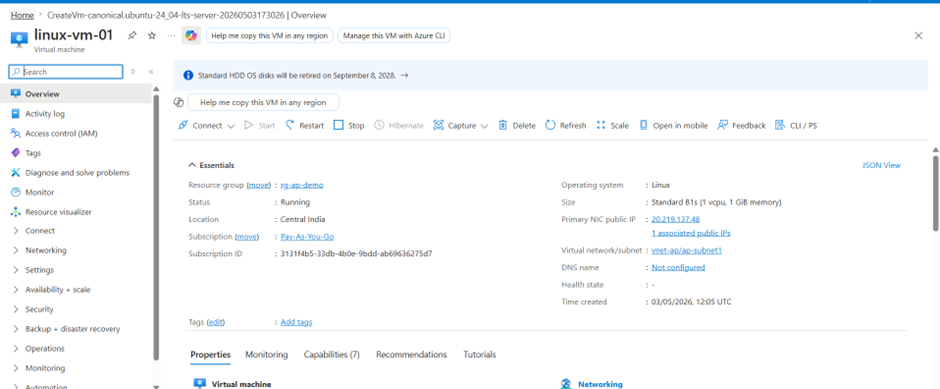Select the Properties tab
The width and height of the screenshot is (940, 389).
(210, 355)
